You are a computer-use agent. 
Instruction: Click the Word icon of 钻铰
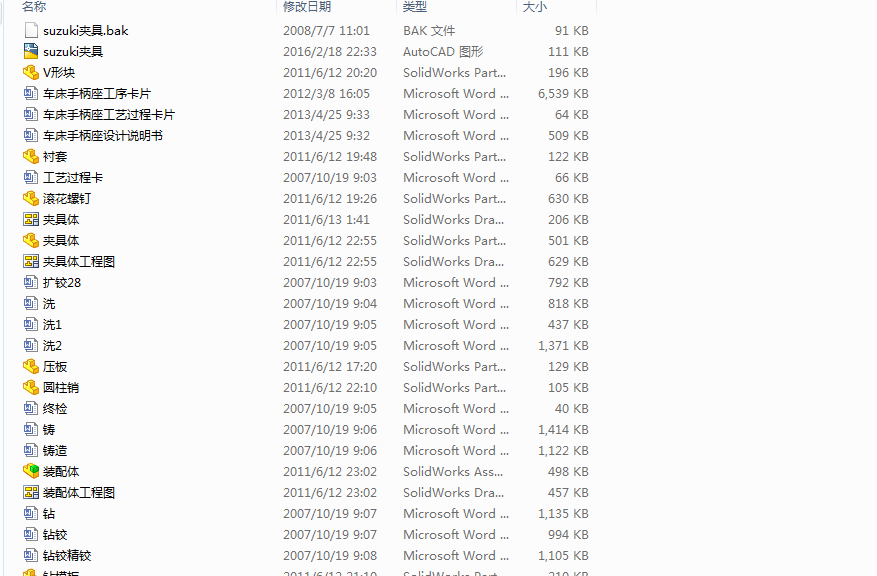click(31, 534)
